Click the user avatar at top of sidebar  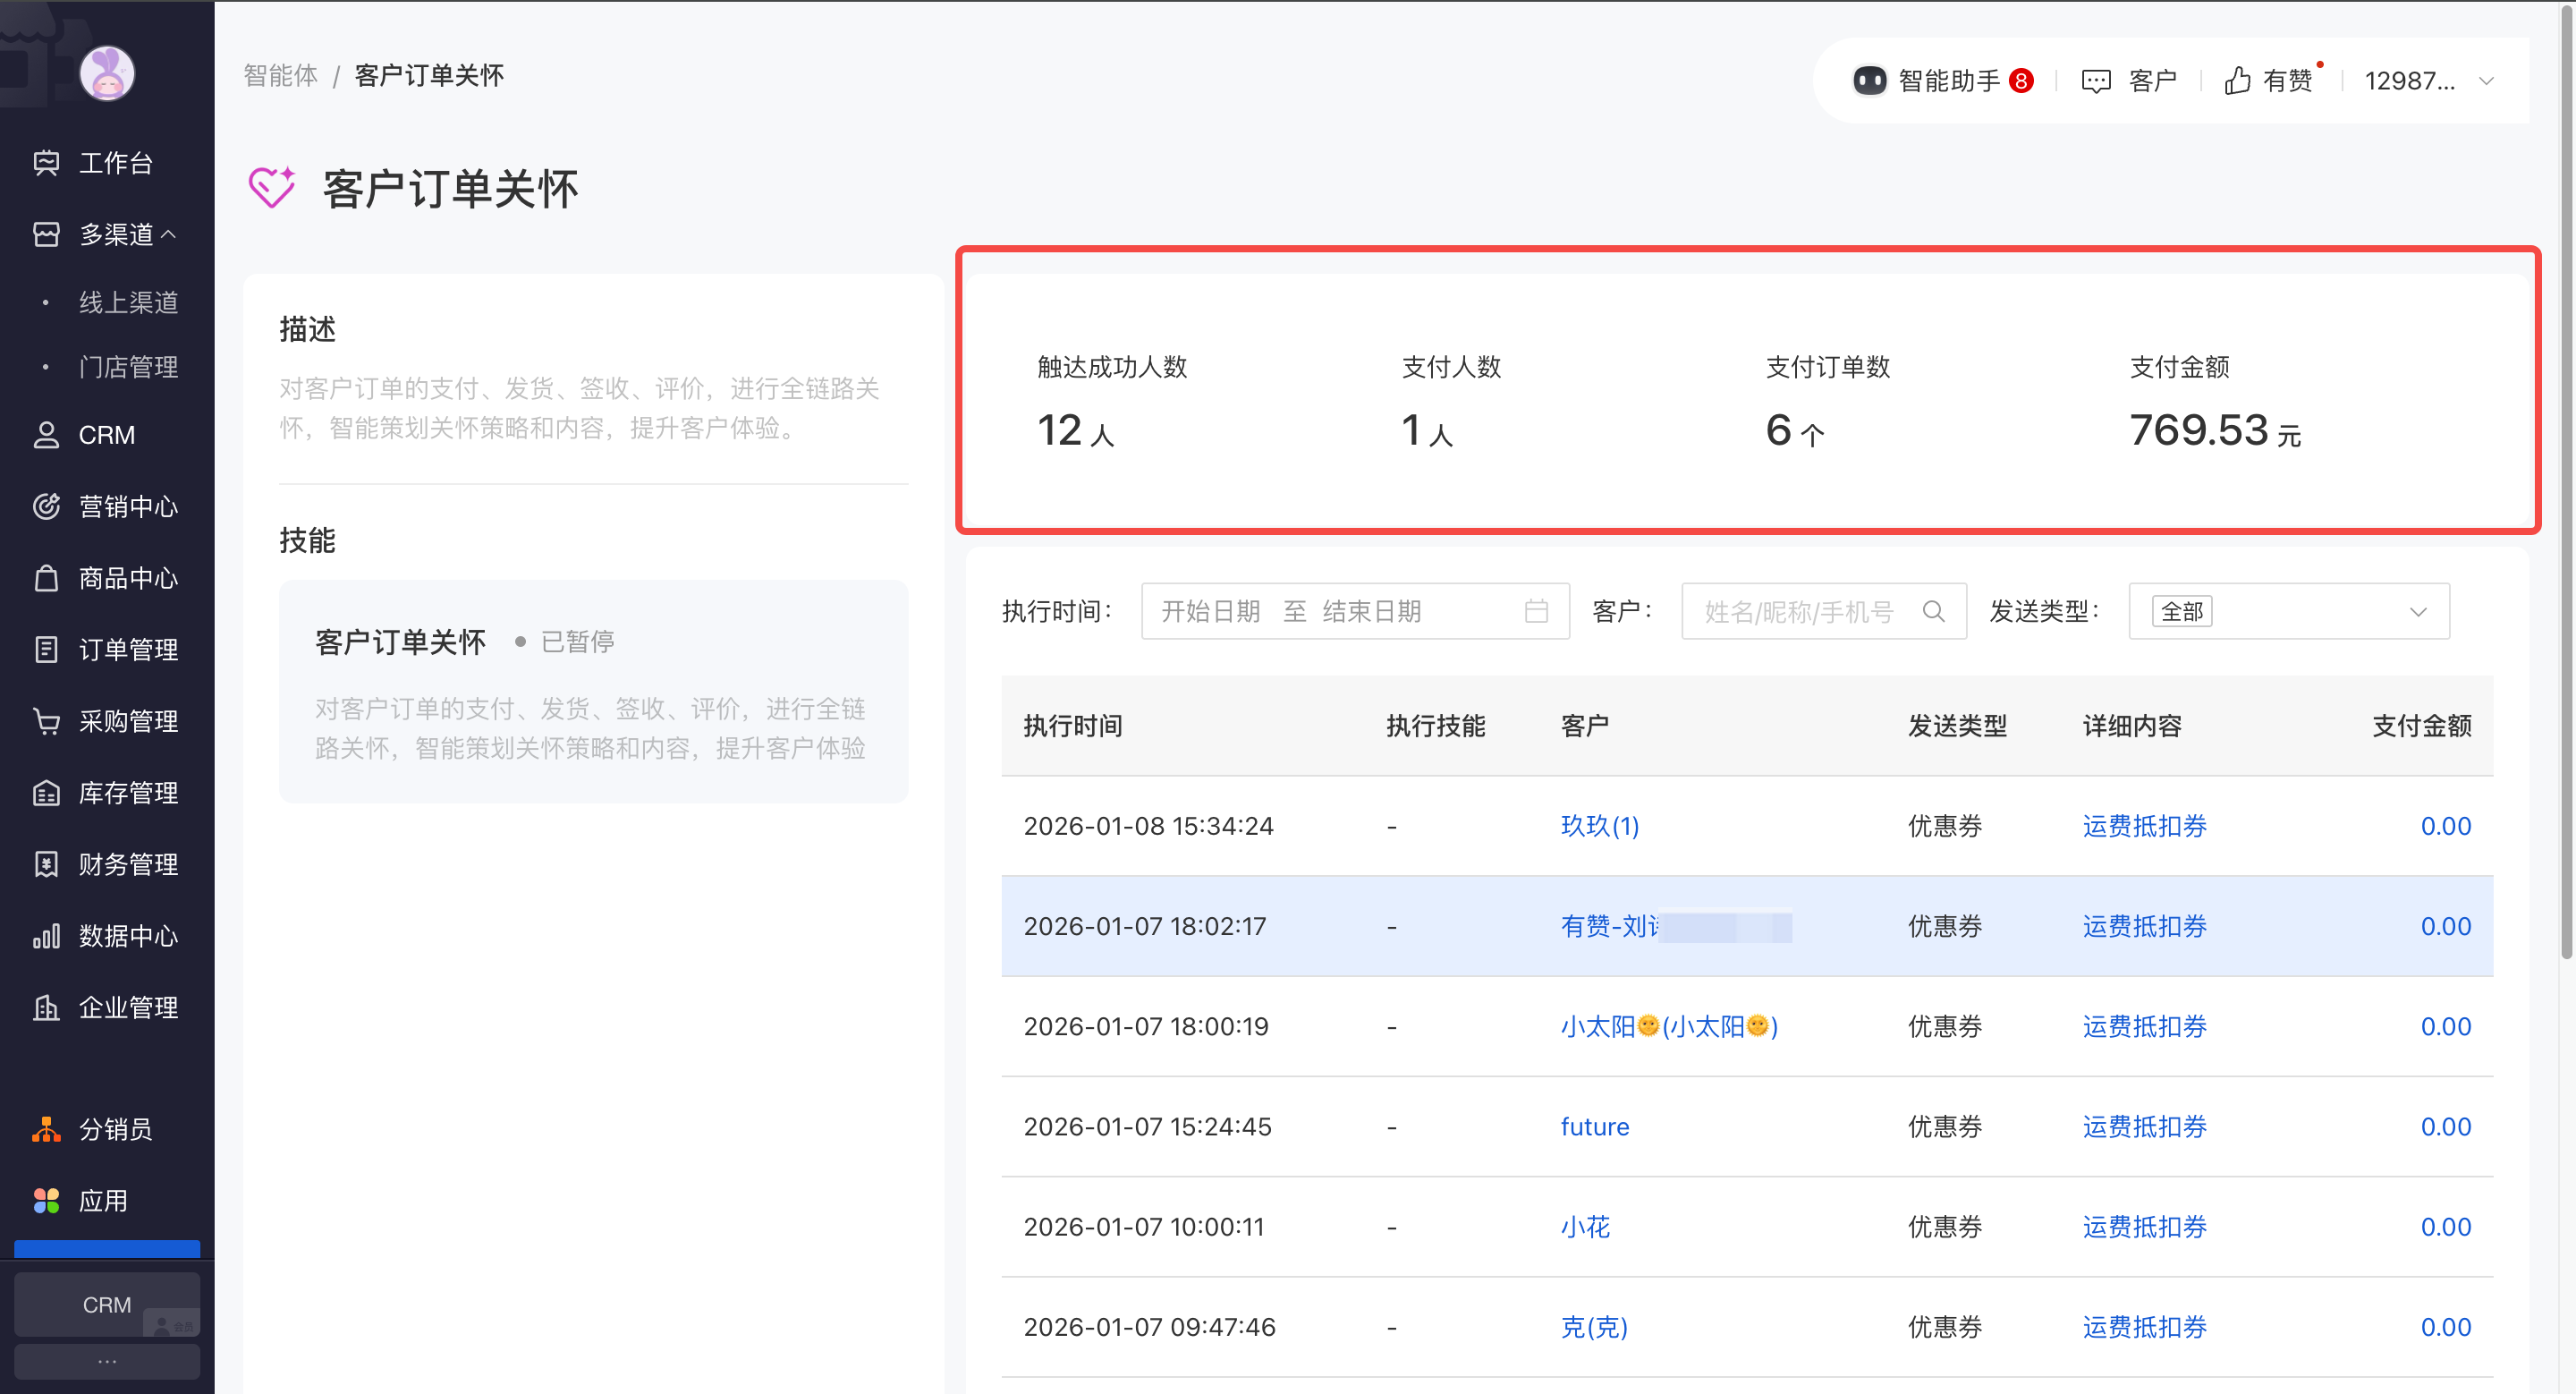pos(107,73)
